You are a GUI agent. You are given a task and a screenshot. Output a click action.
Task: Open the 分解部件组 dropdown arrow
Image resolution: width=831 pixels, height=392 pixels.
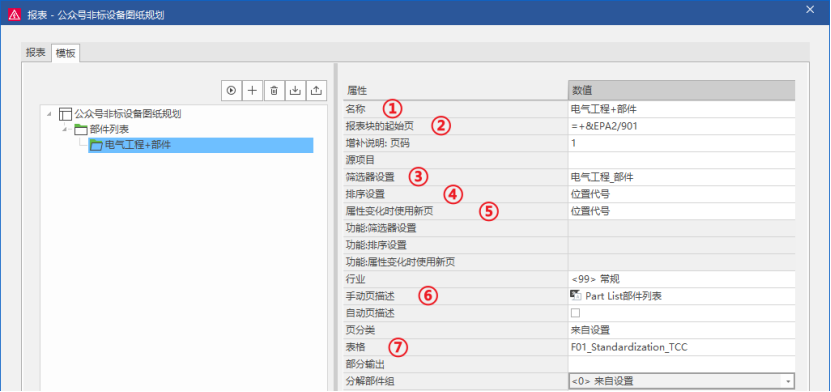pyautogui.click(x=789, y=381)
